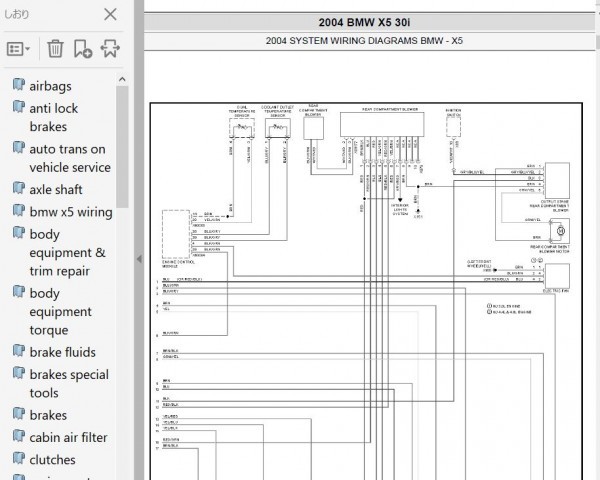Click the 2004 SYSTEM WIRING DIAGRAMS heading
Image resolution: width=600 pixels, height=480 pixels.
point(364,41)
